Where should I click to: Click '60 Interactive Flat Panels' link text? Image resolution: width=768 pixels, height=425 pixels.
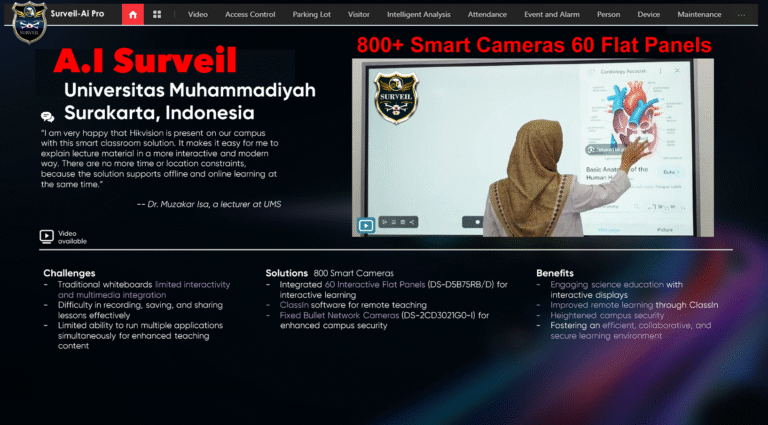pyautogui.click(x=375, y=284)
